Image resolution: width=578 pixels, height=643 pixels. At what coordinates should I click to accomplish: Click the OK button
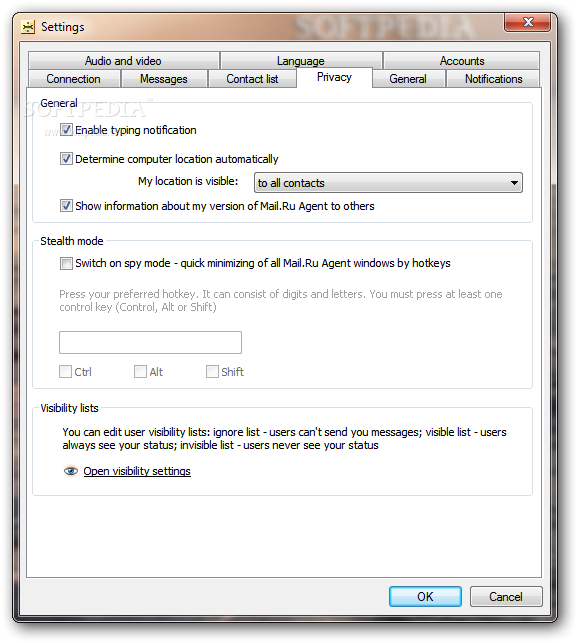point(425,596)
